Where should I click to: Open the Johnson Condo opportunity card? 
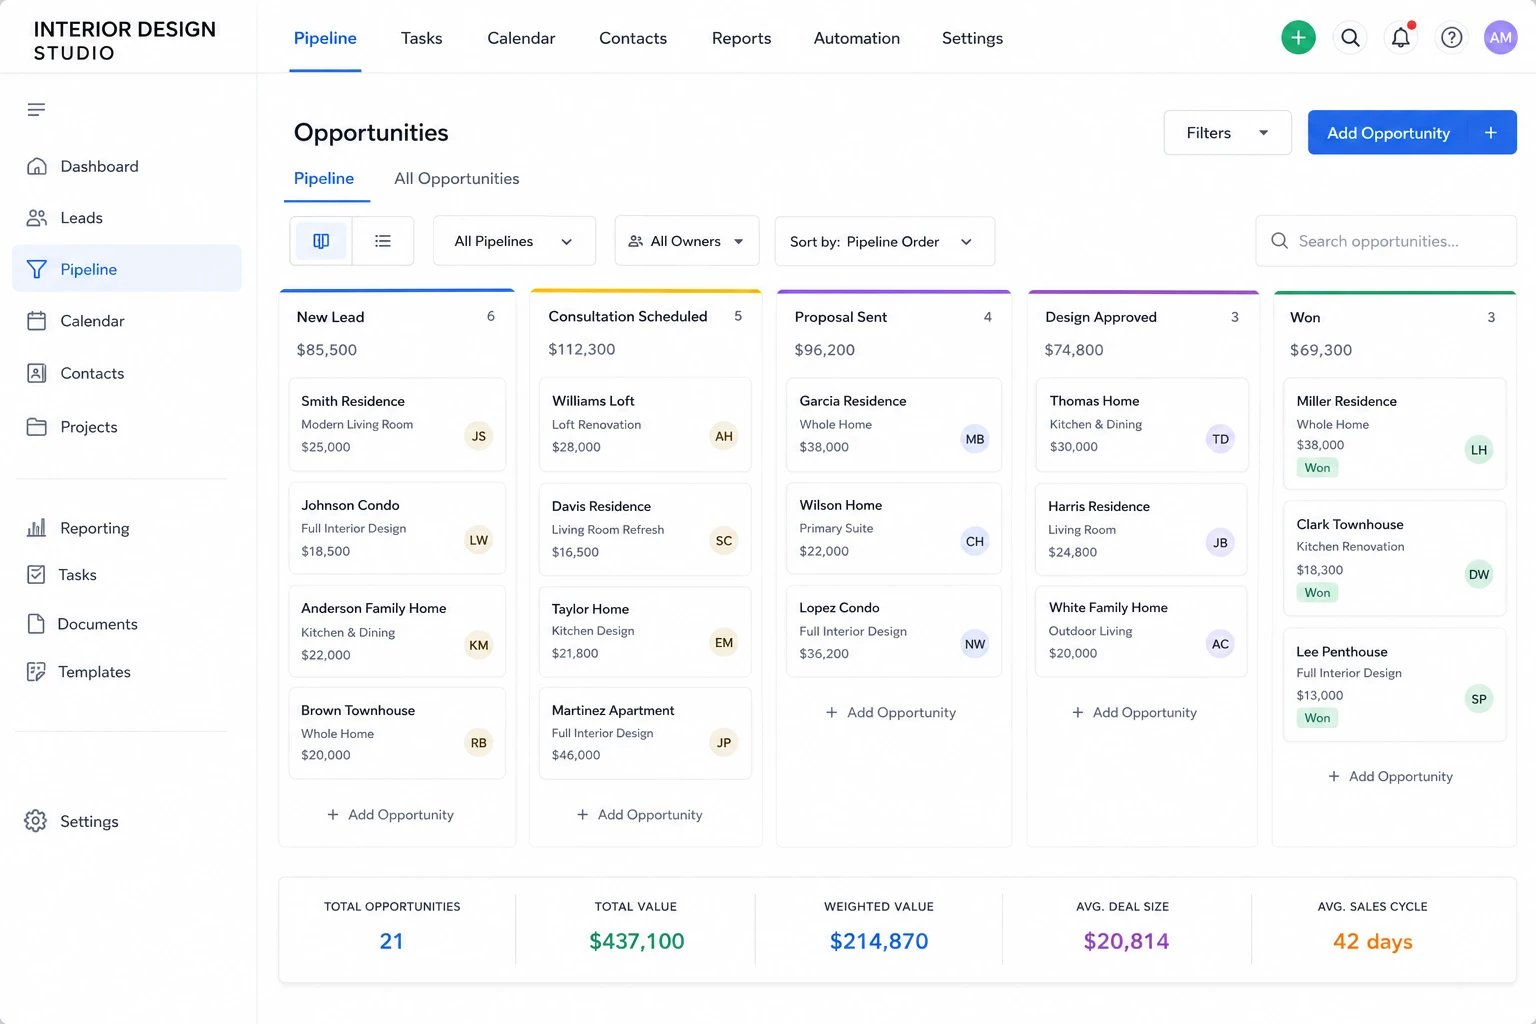(x=397, y=528)
